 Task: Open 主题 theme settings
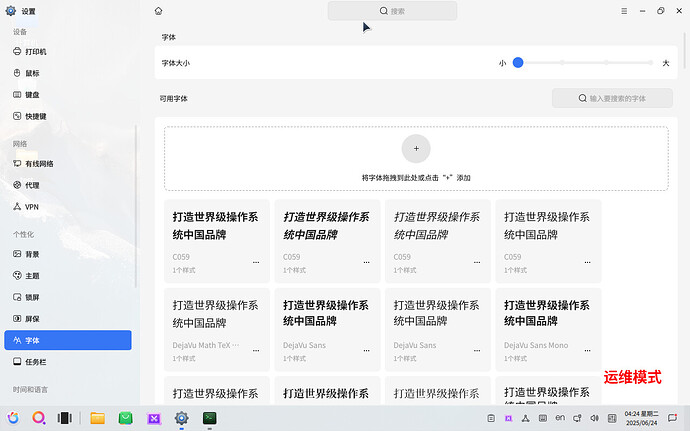click(68, 276)
